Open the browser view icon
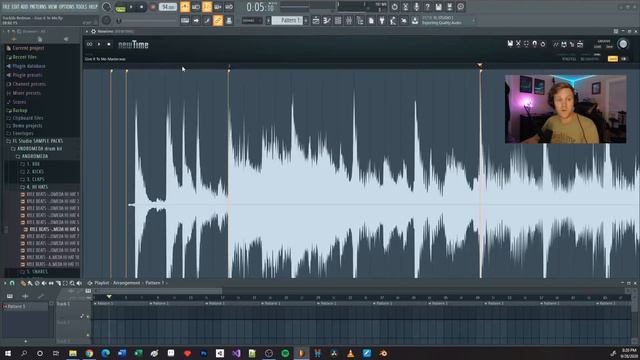640x360 pixels. coord(360,20)
